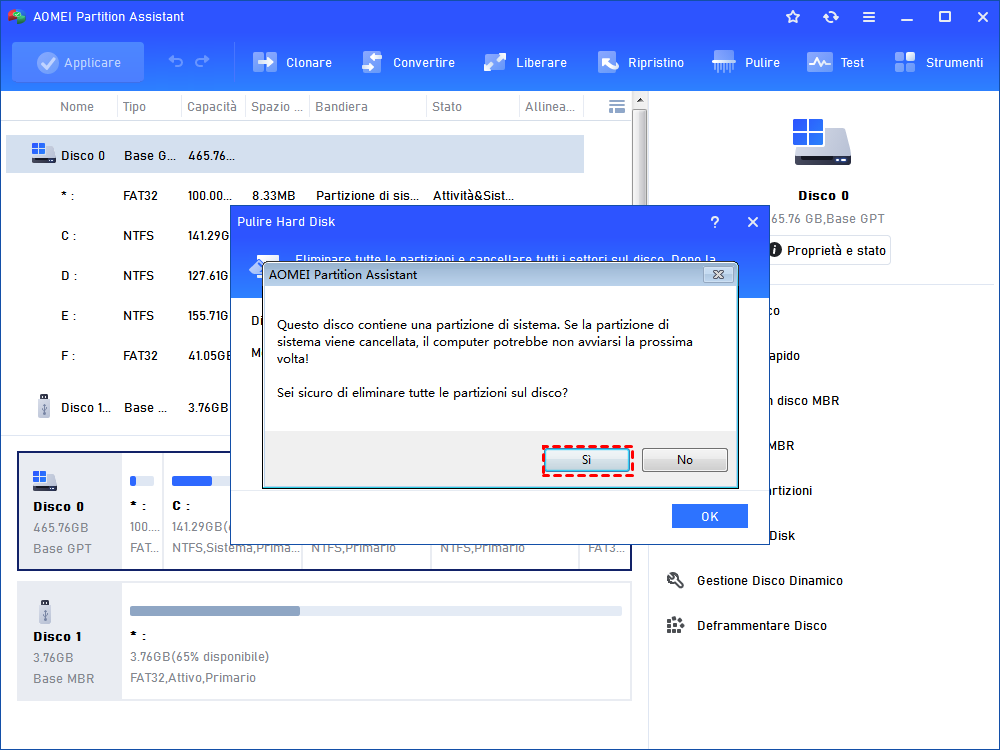Image resolution: width=1000 pixels, height=750 pixels.
Task: Confirm deletion with the Sì button
Action: (x=587, y=460)
